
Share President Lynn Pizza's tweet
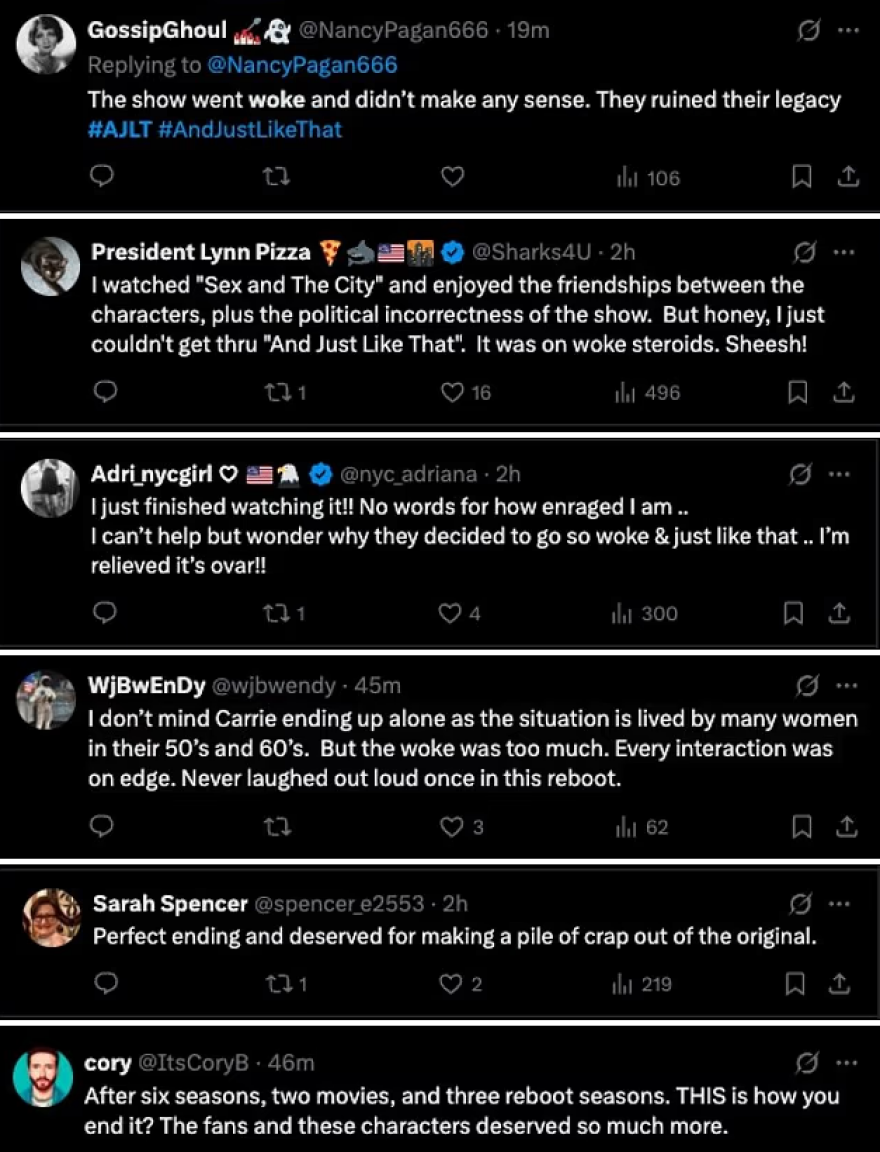[845, 393]
